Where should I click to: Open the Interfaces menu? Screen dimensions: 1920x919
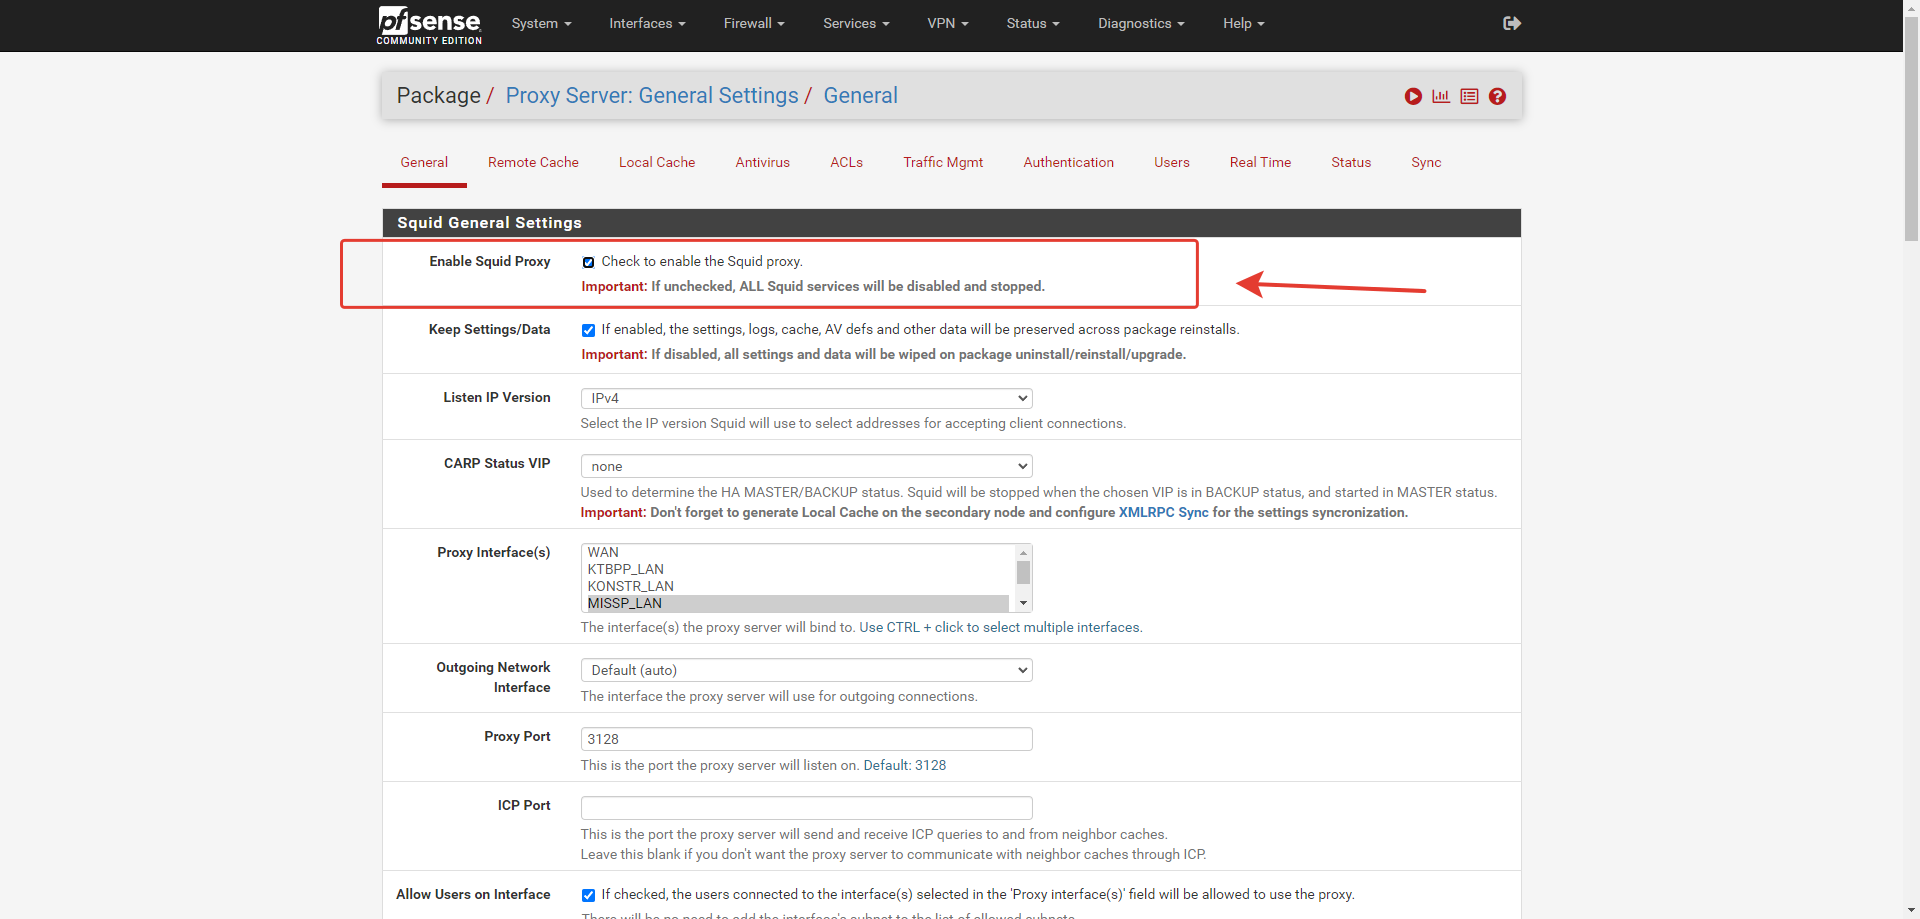click(x=647, y=23)
